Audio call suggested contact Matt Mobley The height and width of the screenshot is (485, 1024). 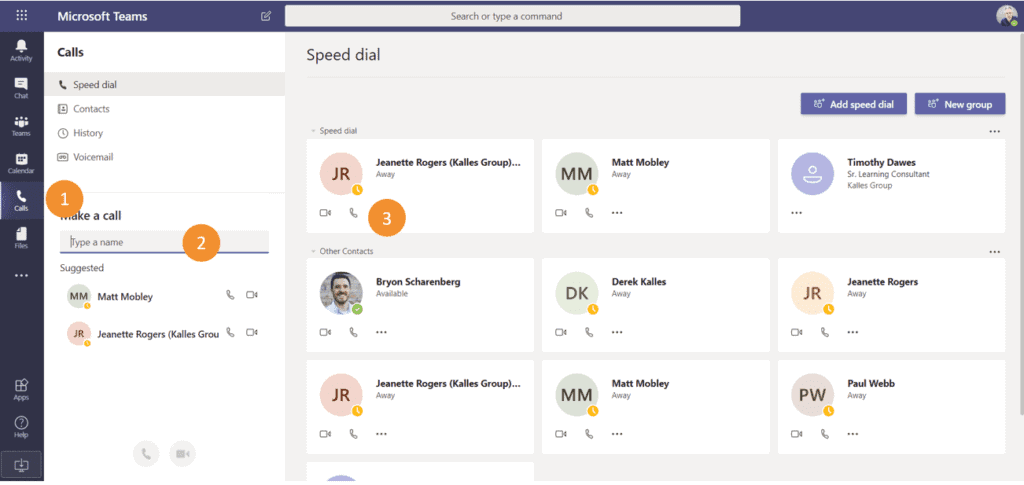[230, 295]
